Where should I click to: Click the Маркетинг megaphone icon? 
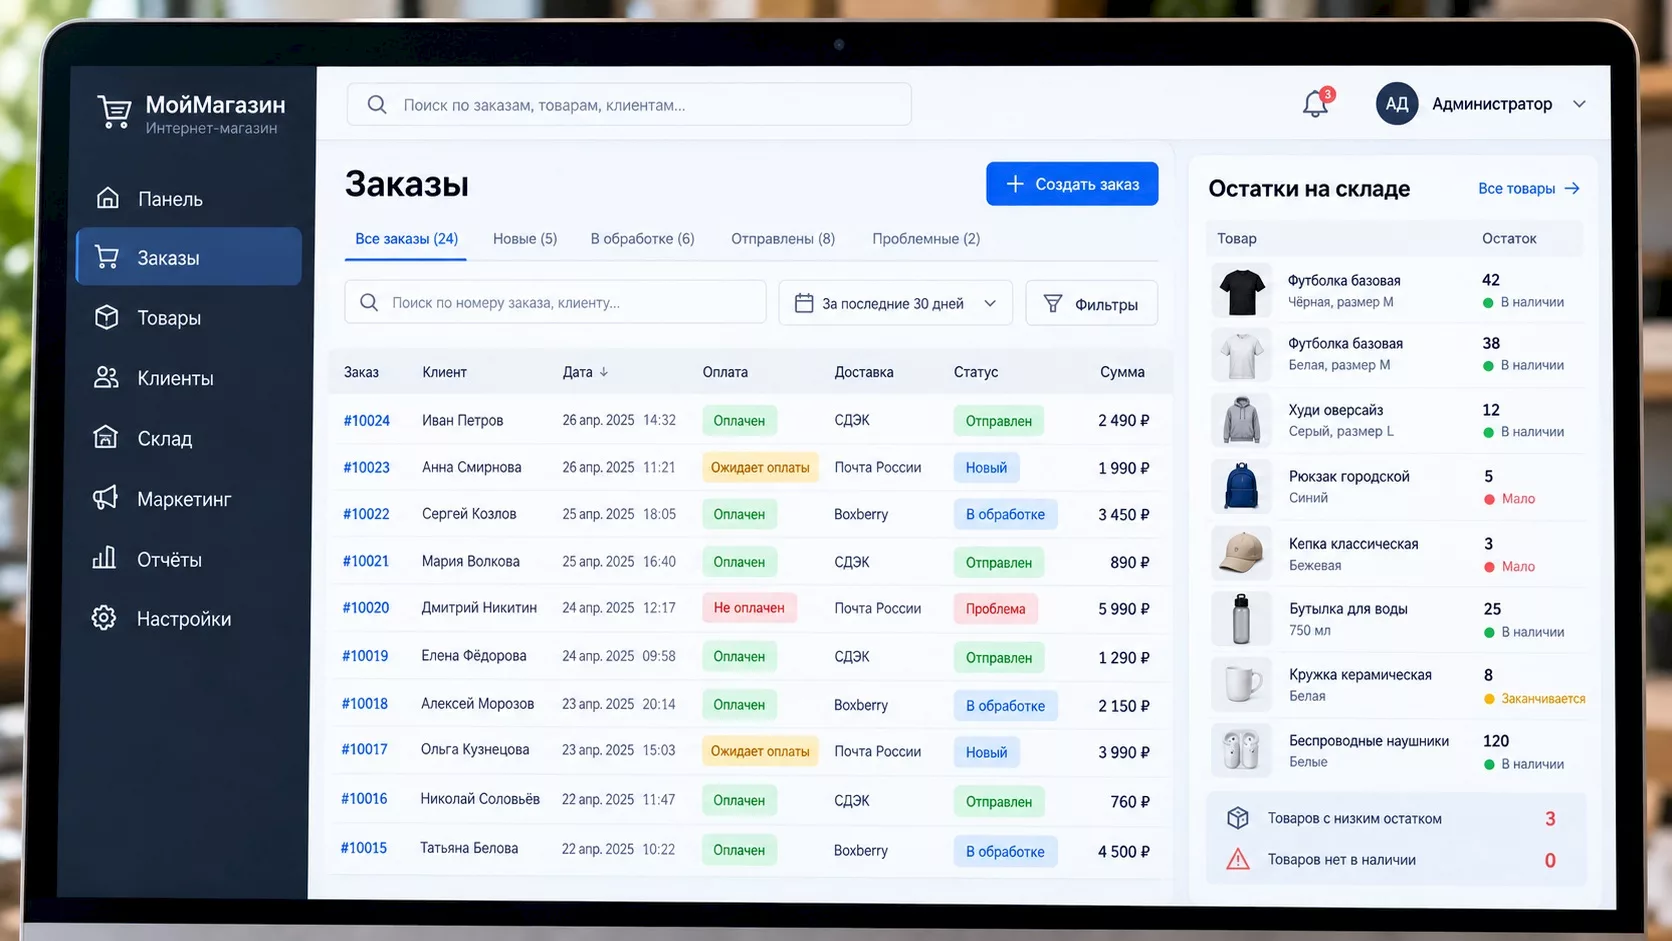coord(105,498)
